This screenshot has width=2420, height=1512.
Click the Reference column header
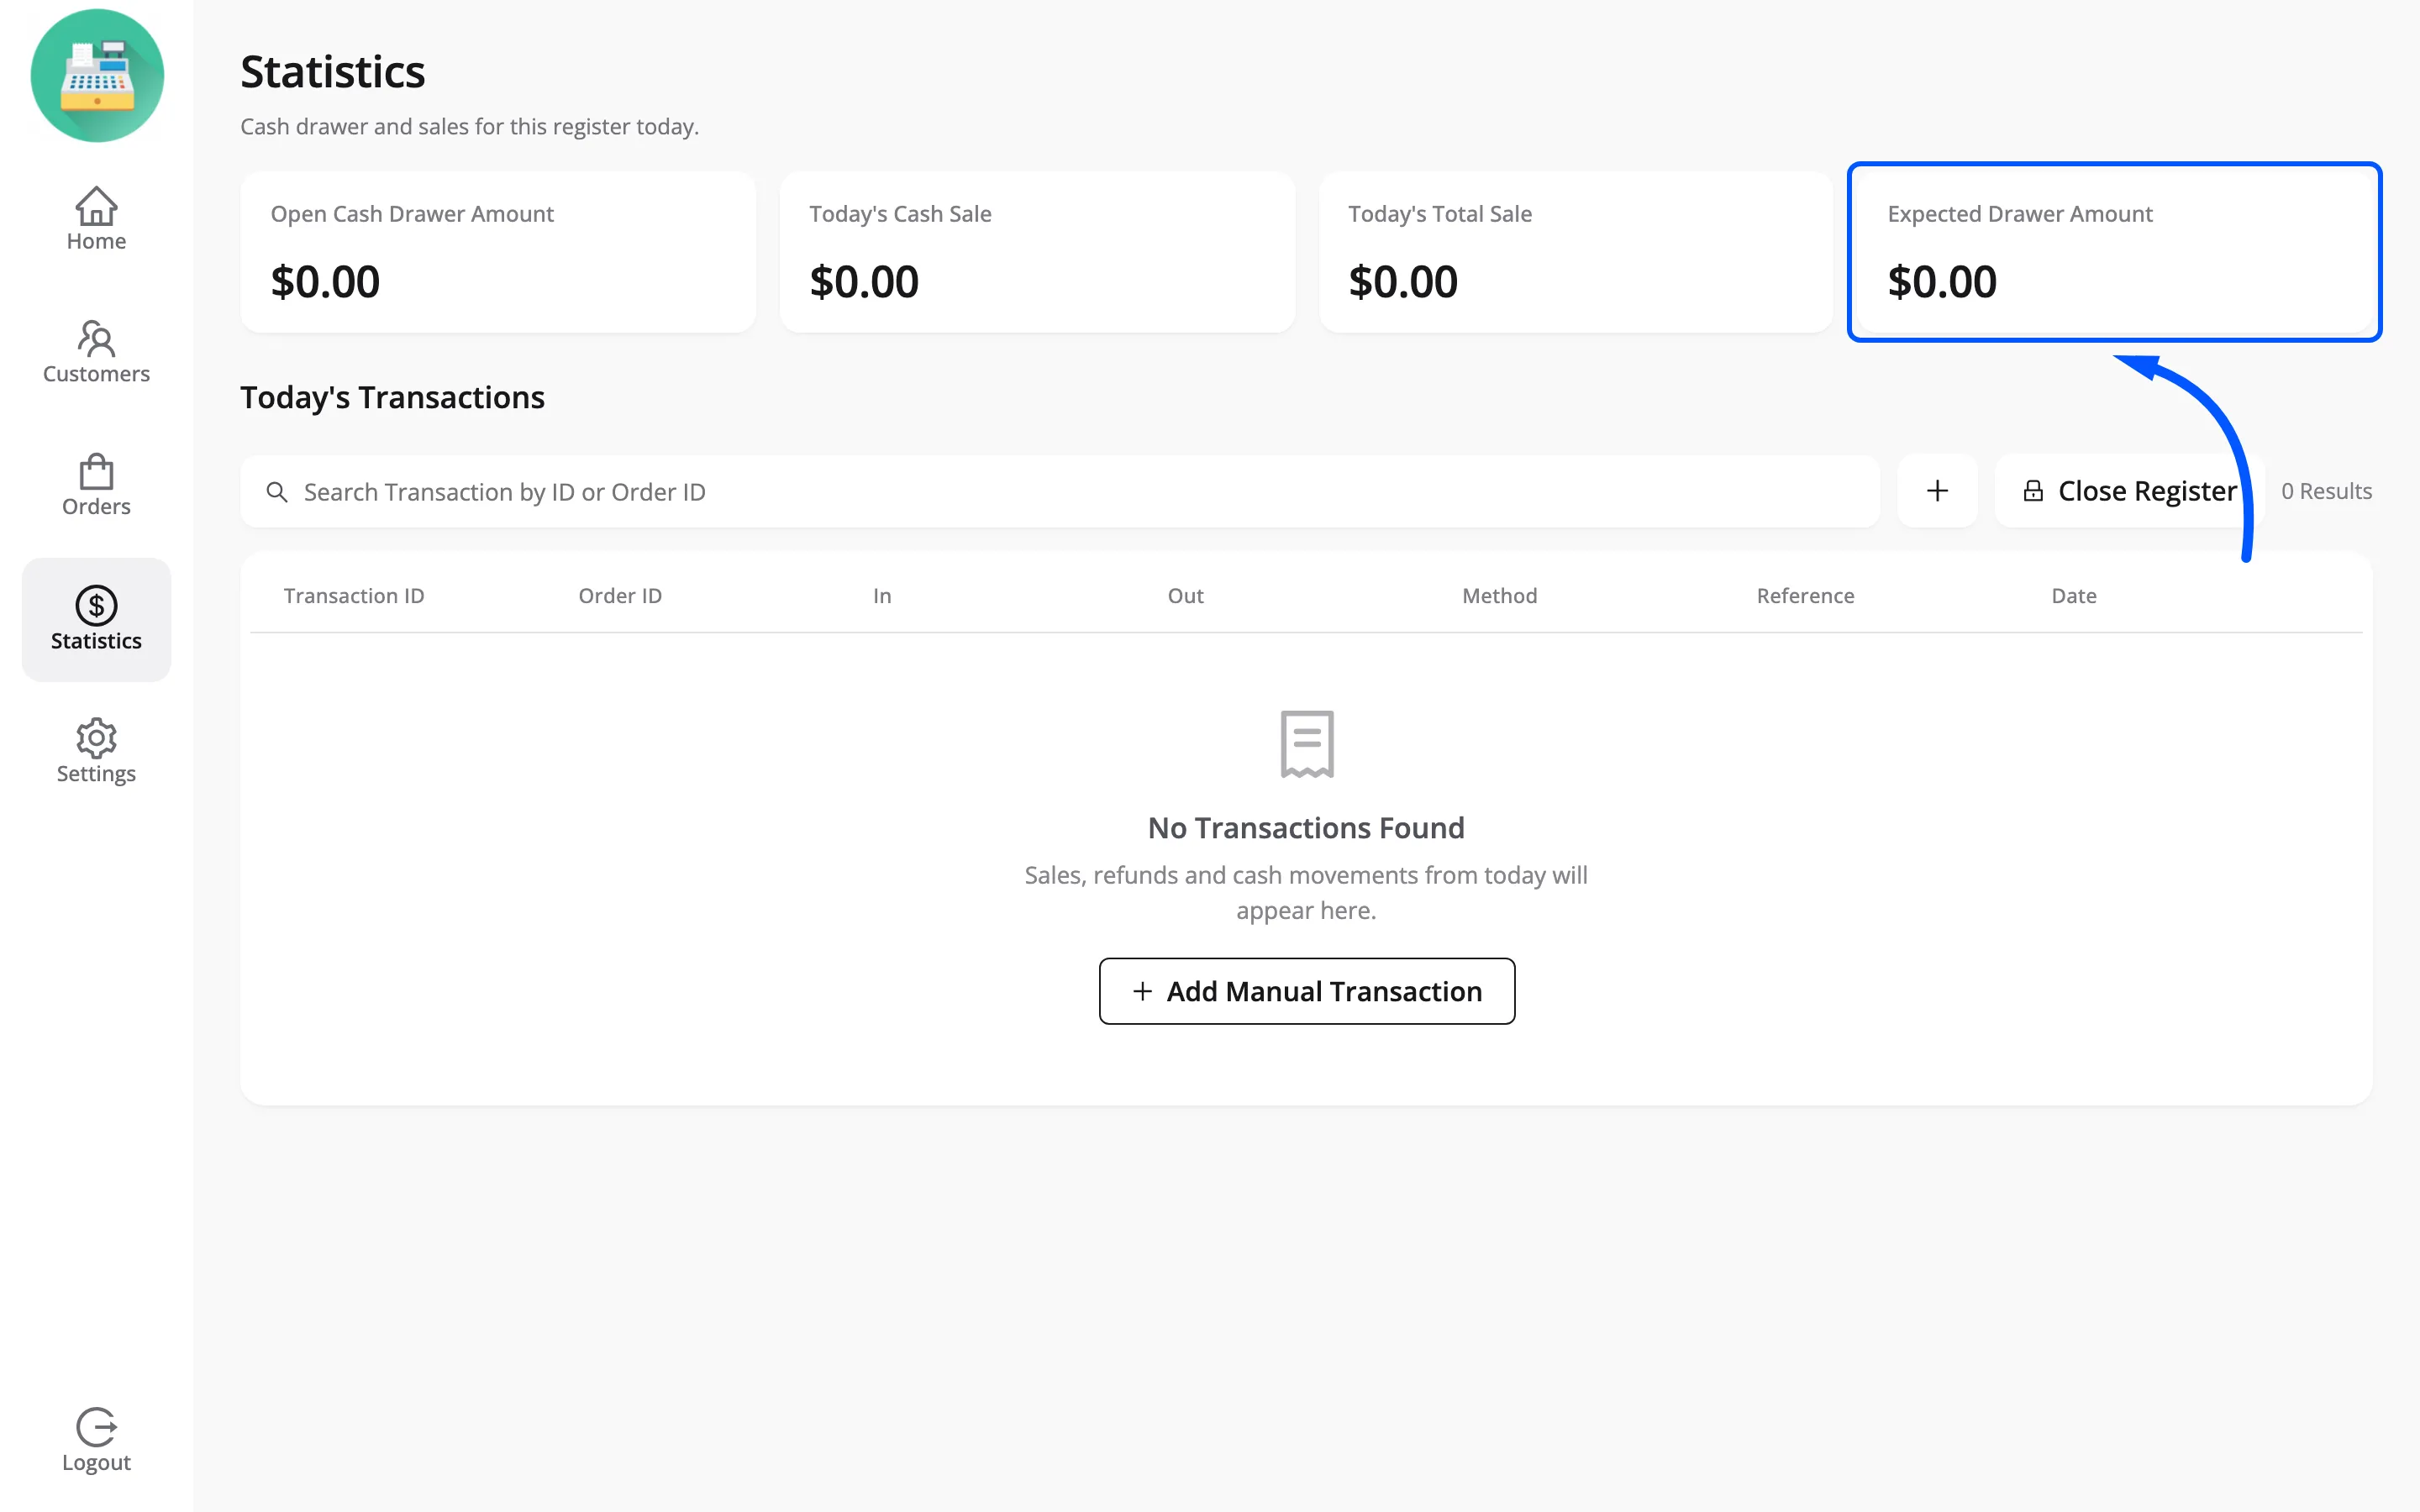click(1805, 596)
